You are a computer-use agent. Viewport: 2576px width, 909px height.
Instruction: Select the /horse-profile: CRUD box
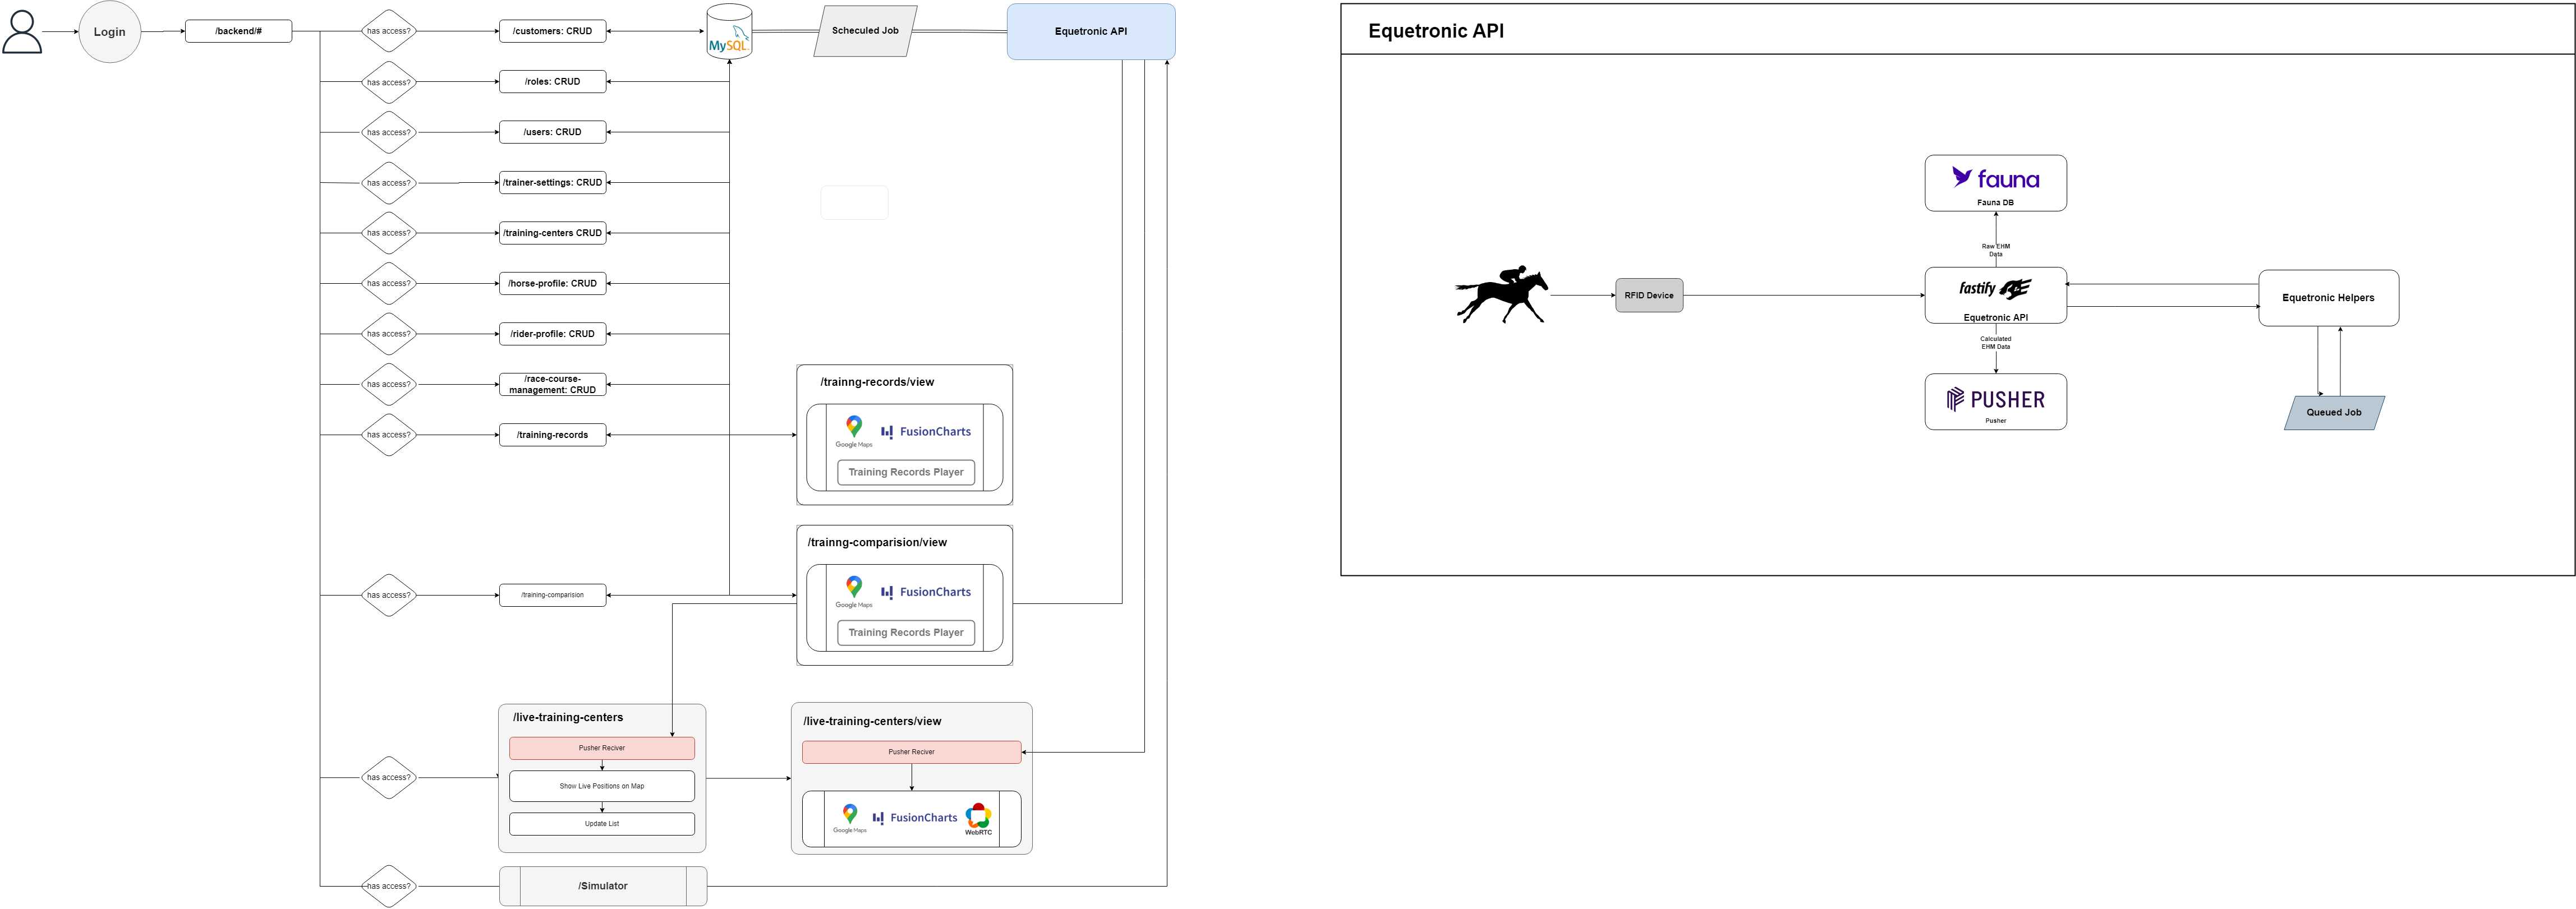[x=552, y=283]
